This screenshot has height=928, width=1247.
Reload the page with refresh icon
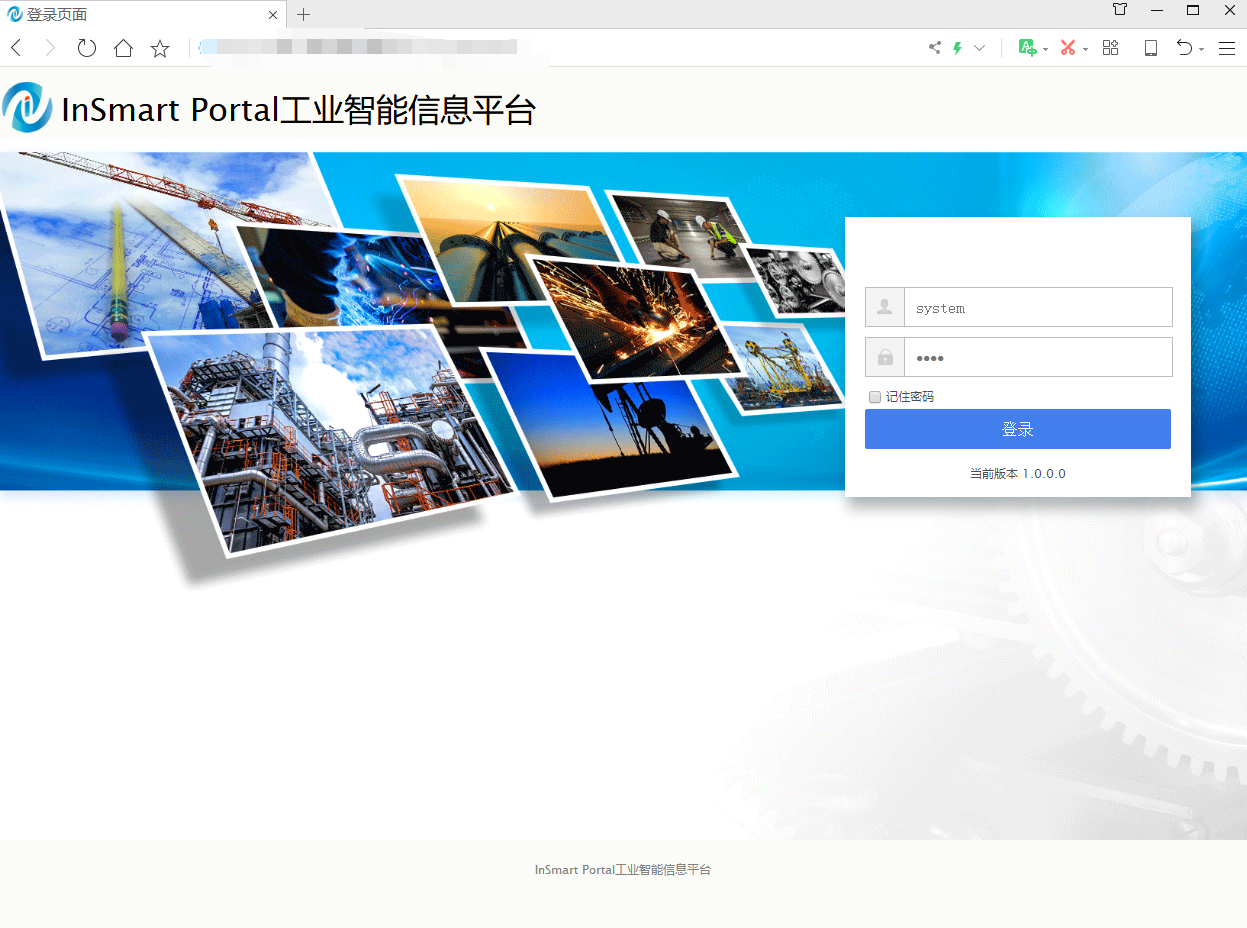pos(87,48)
